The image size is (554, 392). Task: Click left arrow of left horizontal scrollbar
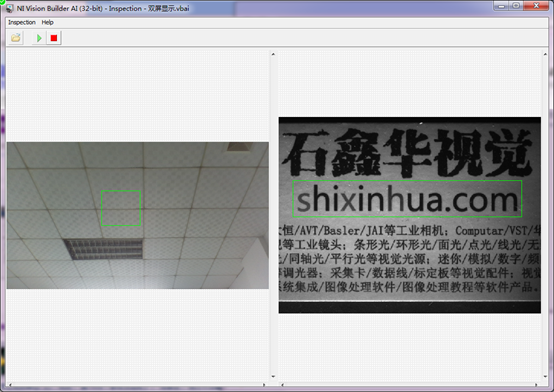click(10, 385)
